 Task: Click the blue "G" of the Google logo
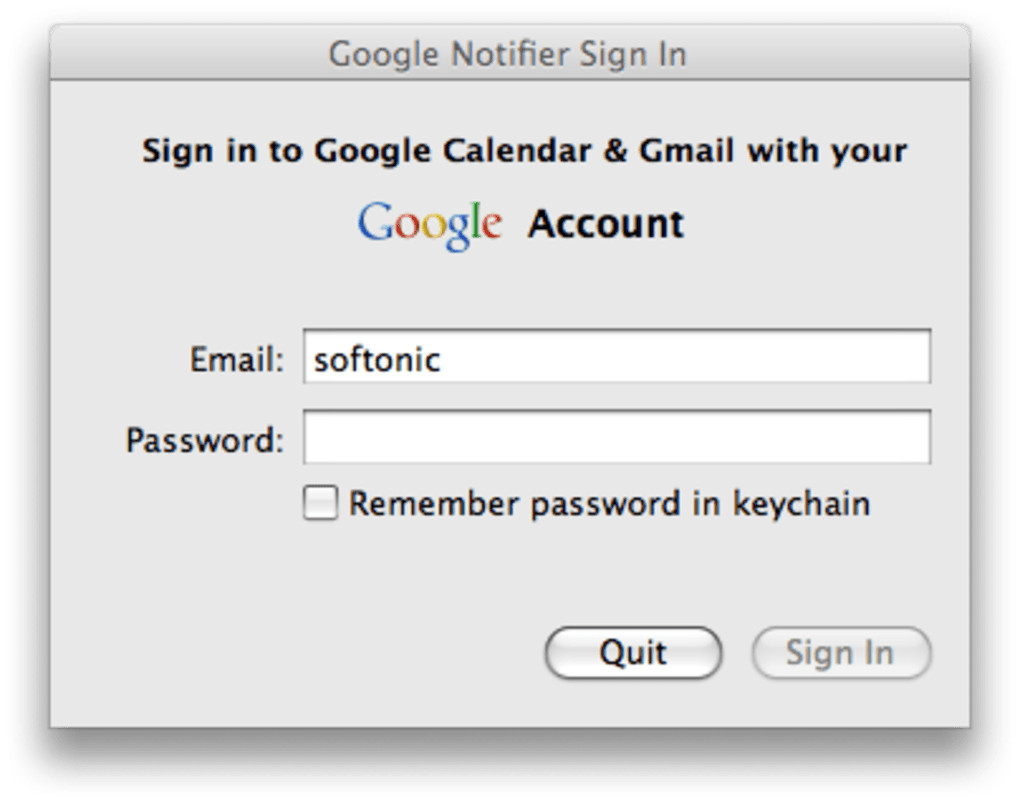[374, 222]
